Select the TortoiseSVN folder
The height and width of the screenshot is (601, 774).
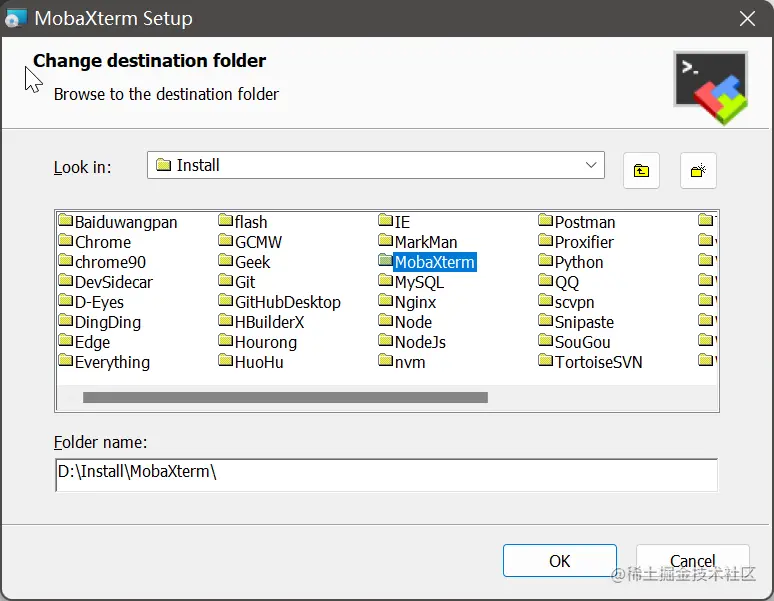click(590, 362)
